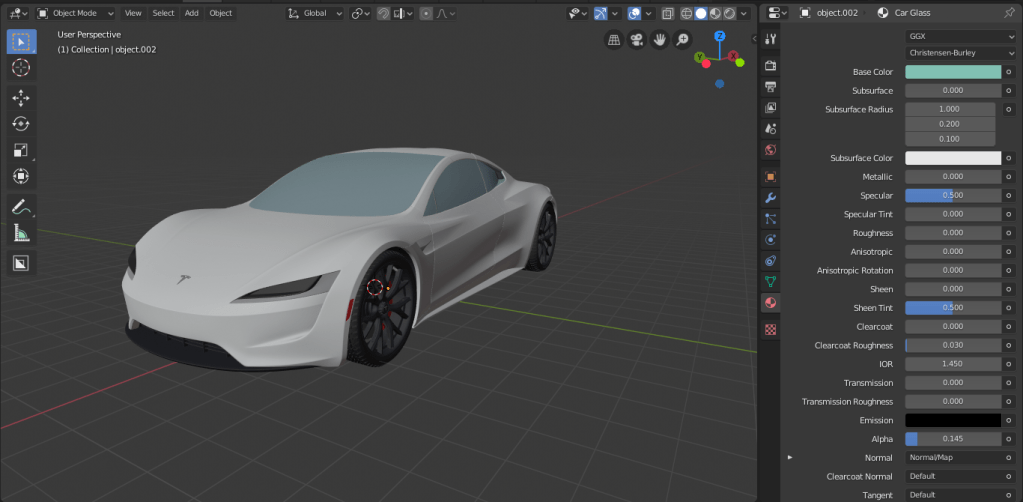The height and width of the screenshot is (502, 1023).
Task: Click the Normal Map link button
Action: pyautogui.click(x=953, y=457)
